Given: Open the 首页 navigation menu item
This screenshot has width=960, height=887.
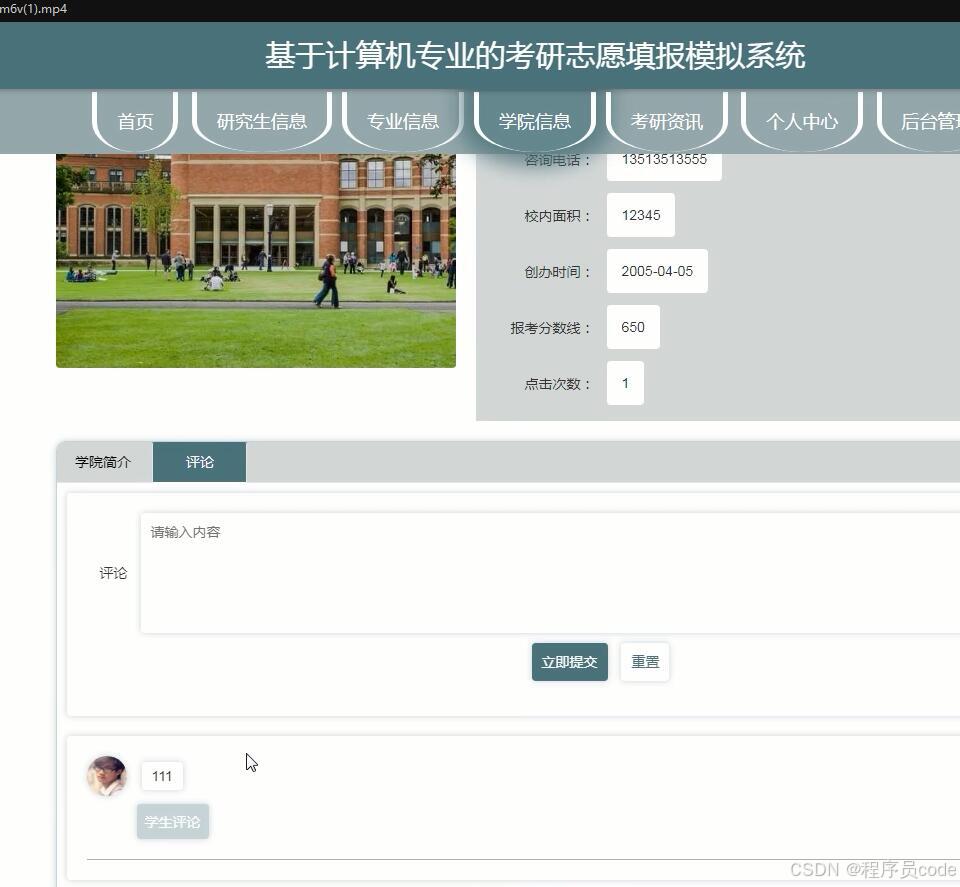Looking at the screenshot, I should [135, 121].
